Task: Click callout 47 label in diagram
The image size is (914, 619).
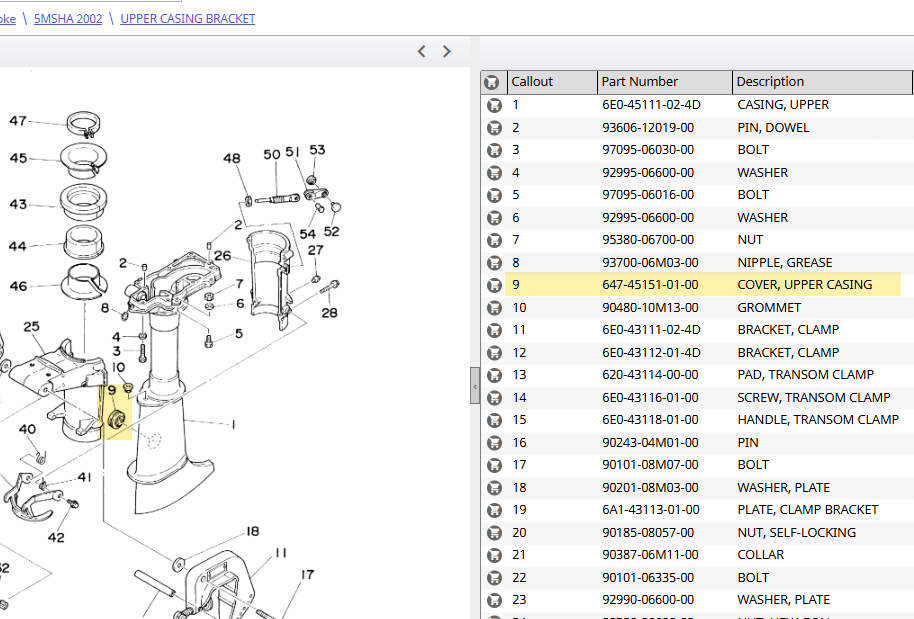Action: [17, 121]
